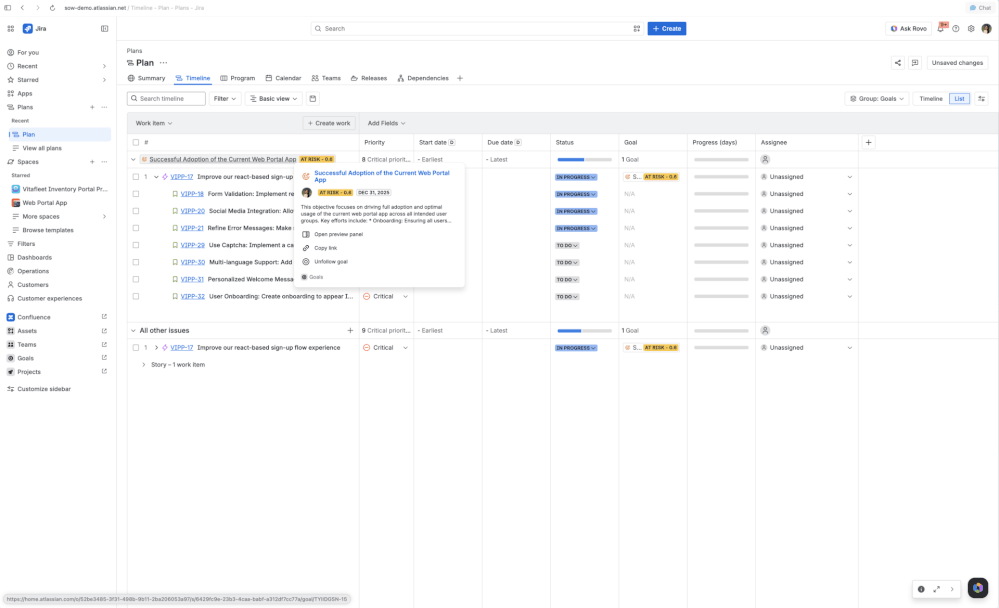The width and height of the screenshot is (999, 608).
Task: Click the plus icon beside Plans in sidebar
Action: pos(92,107)
